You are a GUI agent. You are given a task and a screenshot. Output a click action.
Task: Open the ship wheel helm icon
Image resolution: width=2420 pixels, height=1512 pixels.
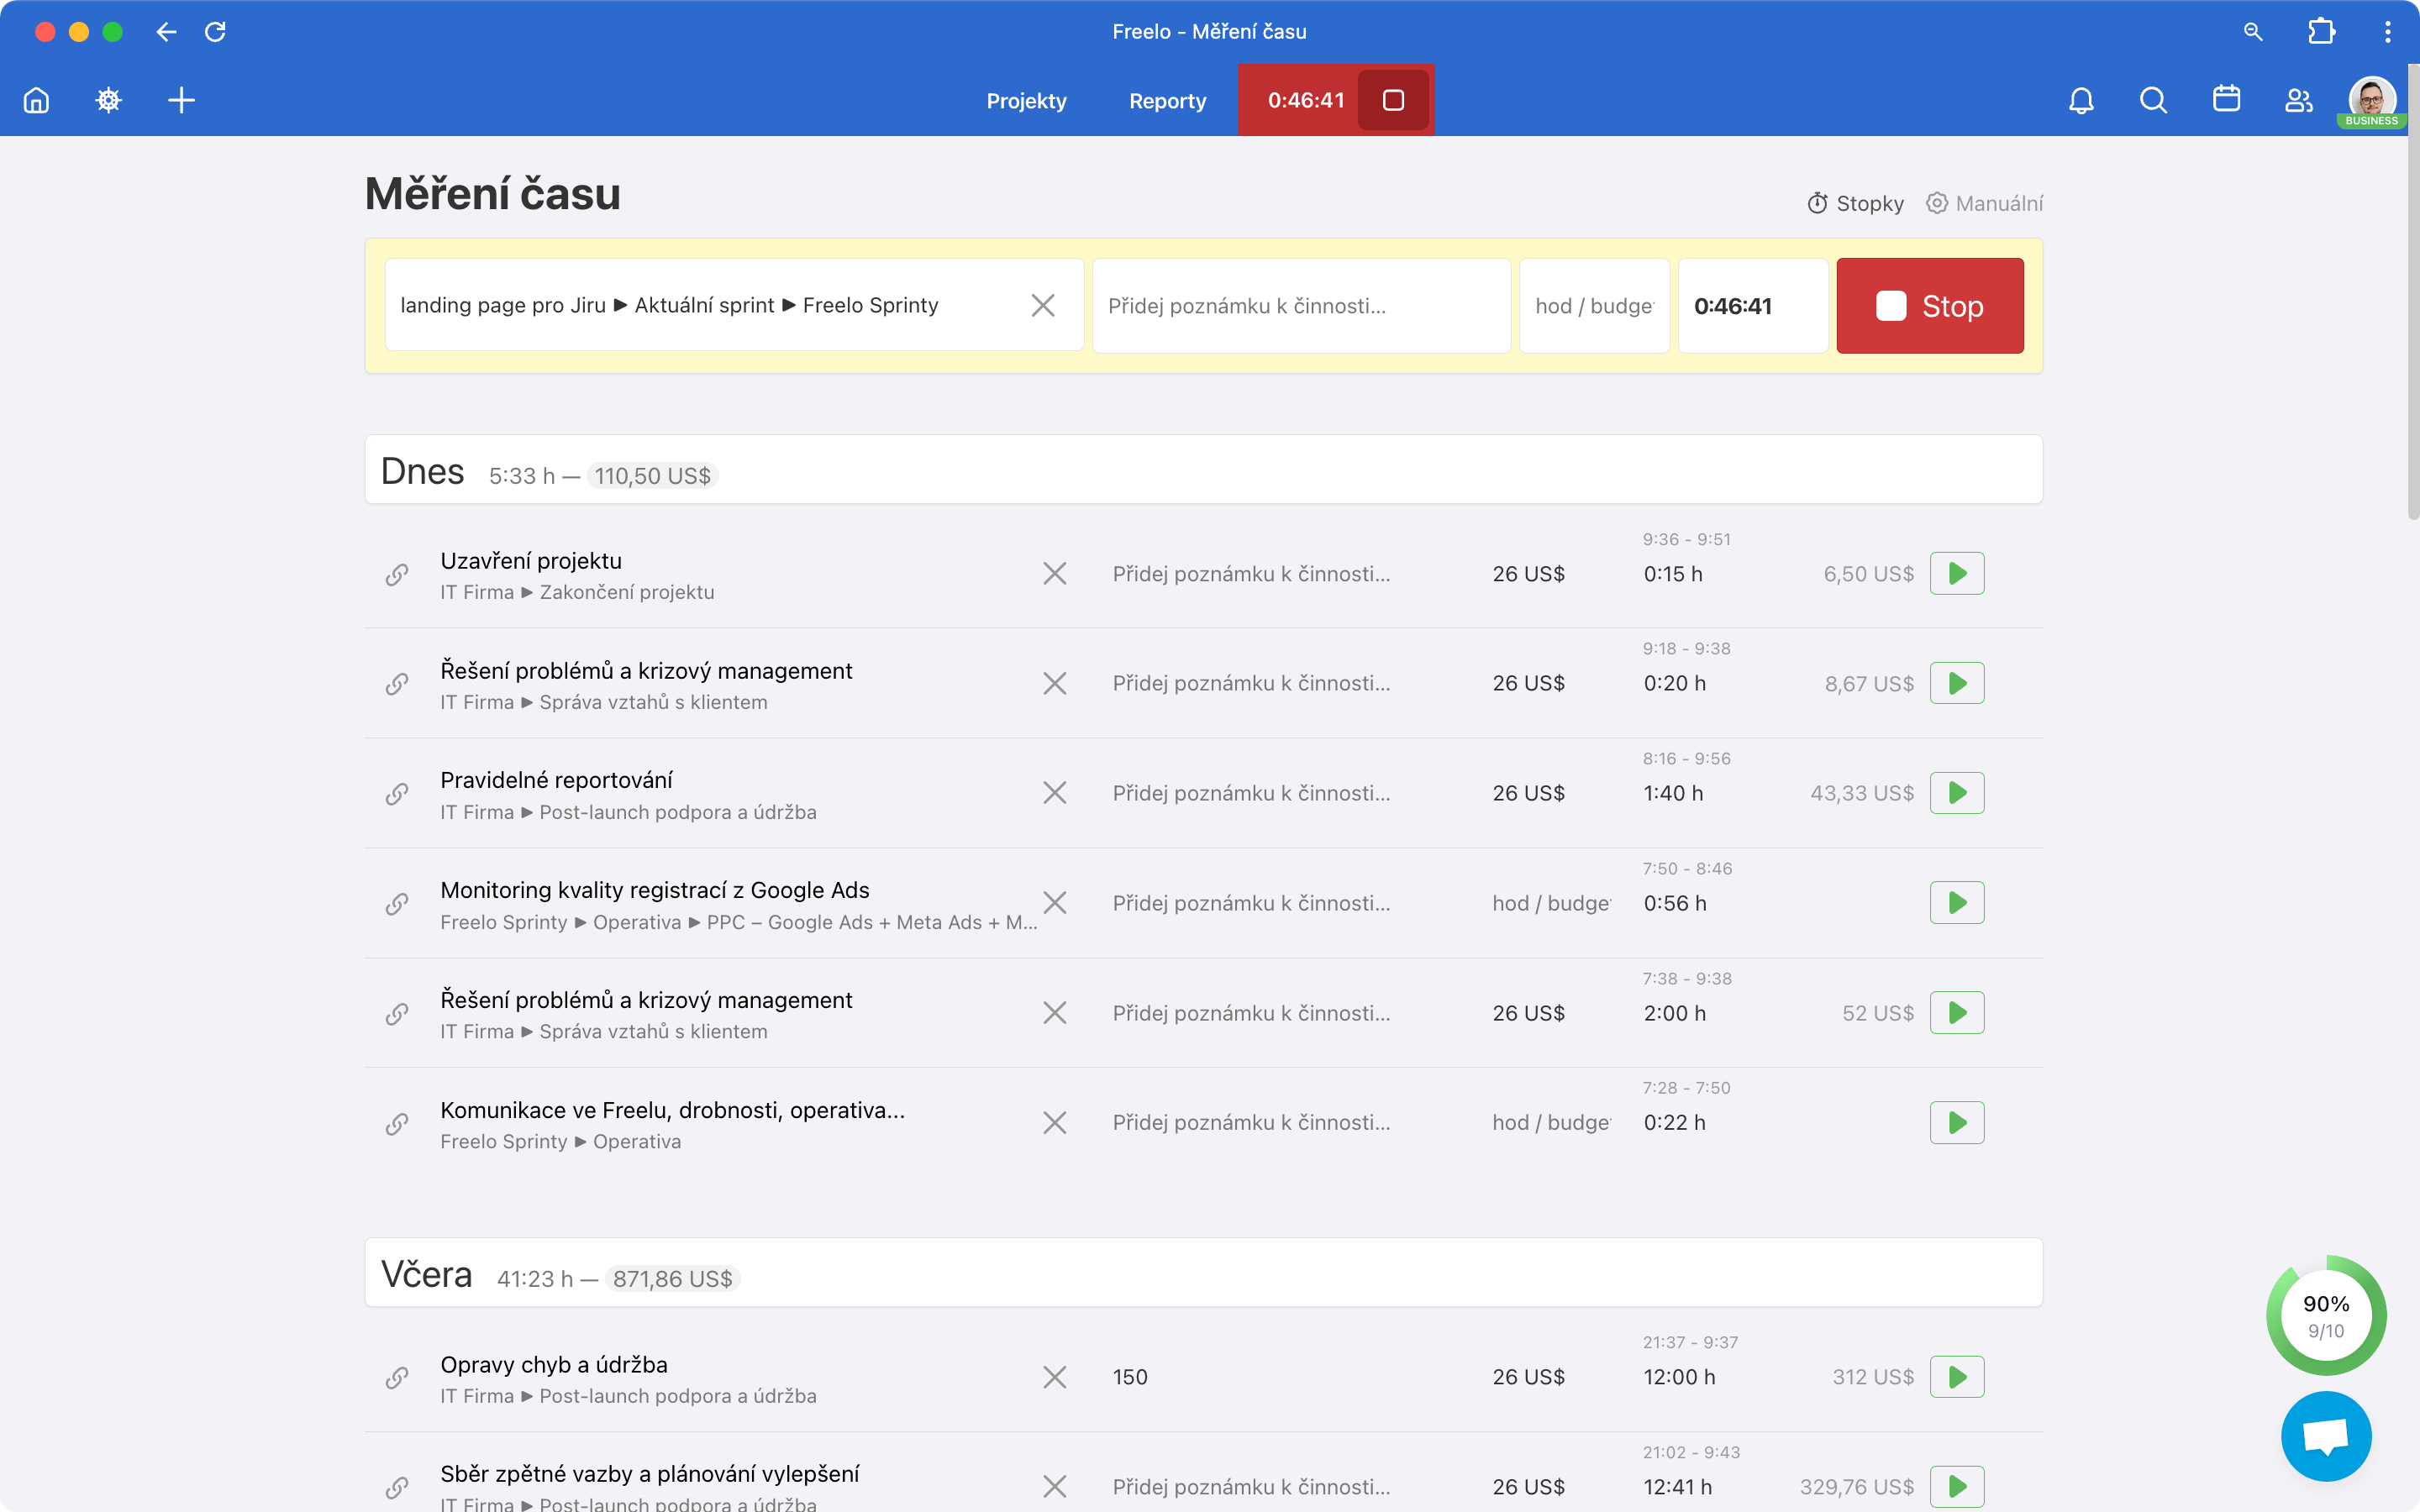[x=108, y=100]
